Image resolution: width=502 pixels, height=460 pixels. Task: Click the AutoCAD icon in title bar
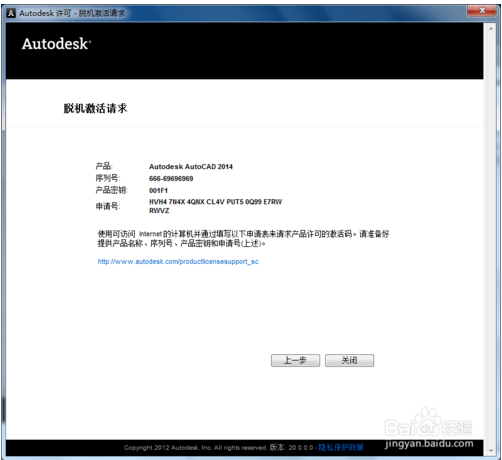click(x=11, y=13)
